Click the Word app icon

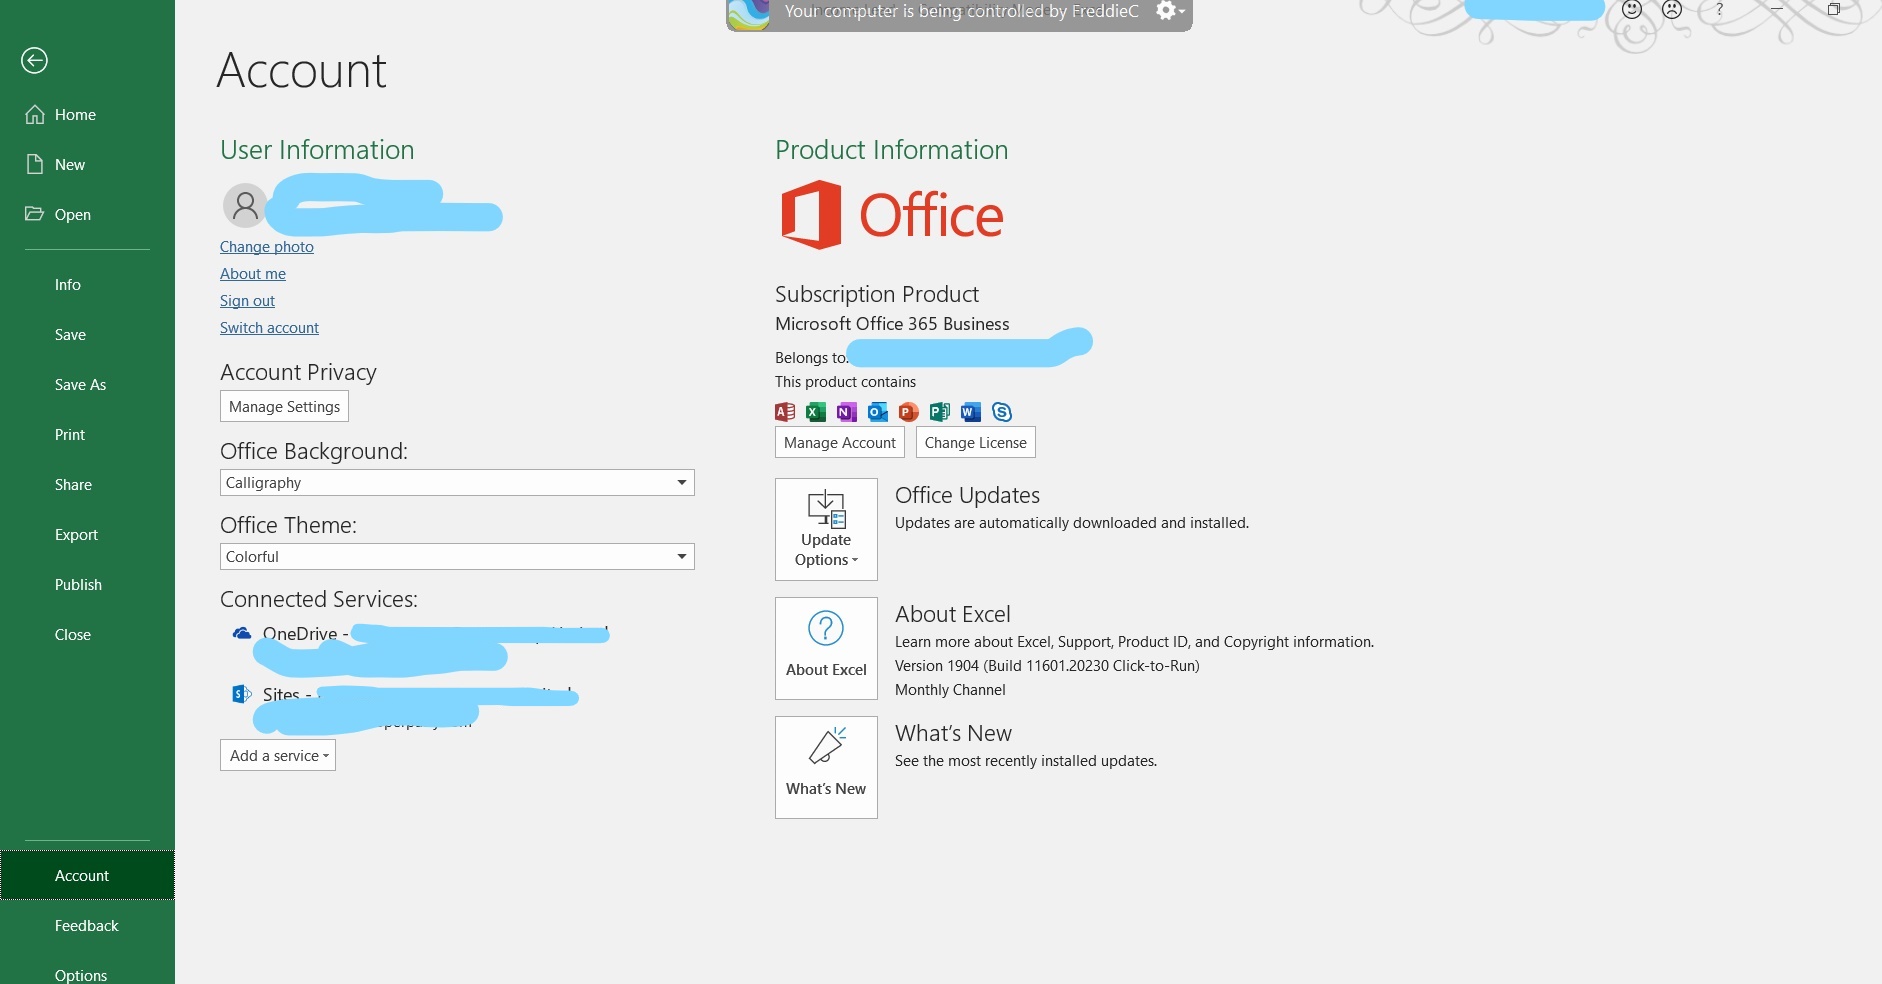coord(970,412)
